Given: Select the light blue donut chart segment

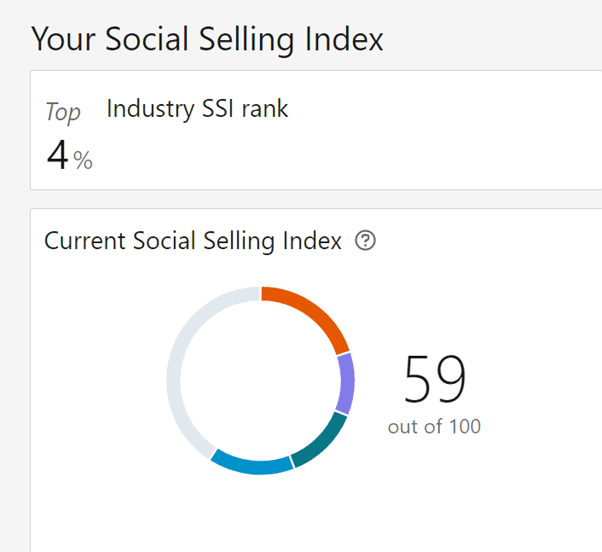Looking at the screenshot, I should 250,464.
